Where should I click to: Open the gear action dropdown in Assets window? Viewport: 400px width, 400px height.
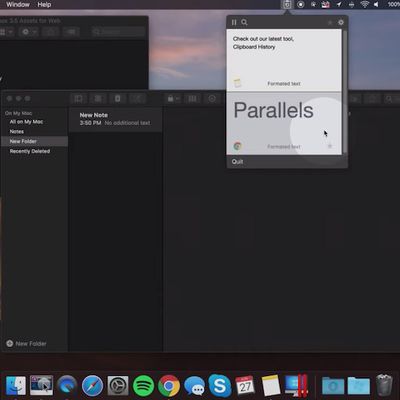(x=29, y=32)
